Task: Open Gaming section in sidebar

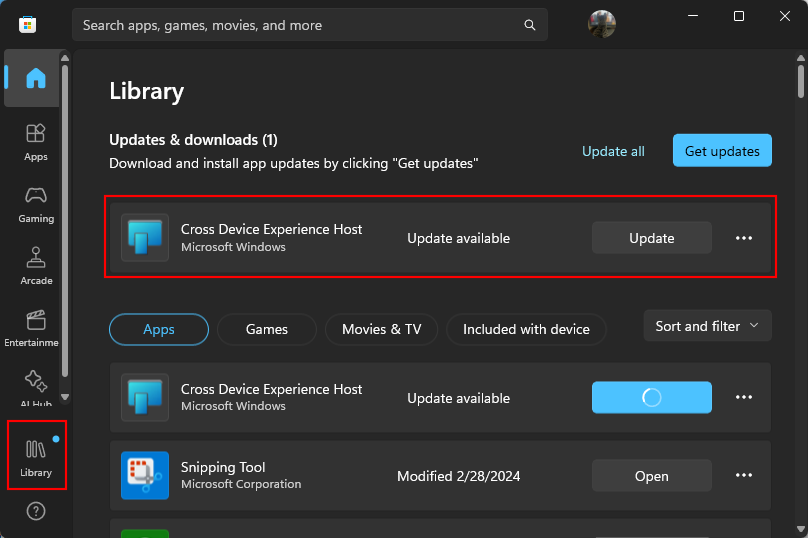Action: click(36, 205)
